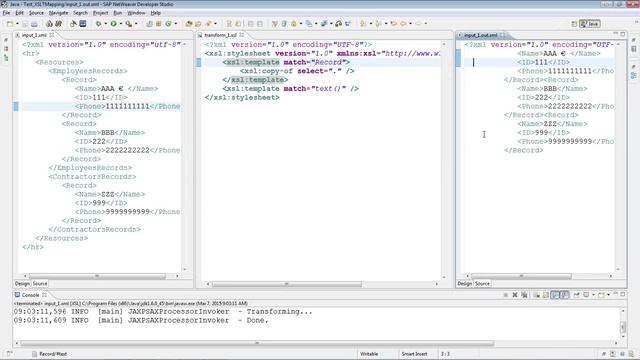This screenshot has width=640, height=360.
Task: Open the Display Selected Console dropdown
Action: pos(593,295)
